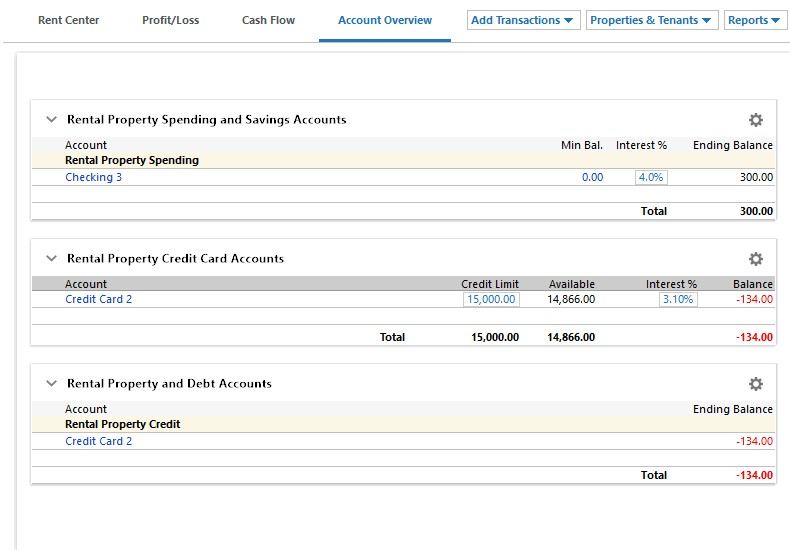Switch to the Profit/Loss tab
Viewport: 790px width, 550px height.
click(x=170, y=20)
